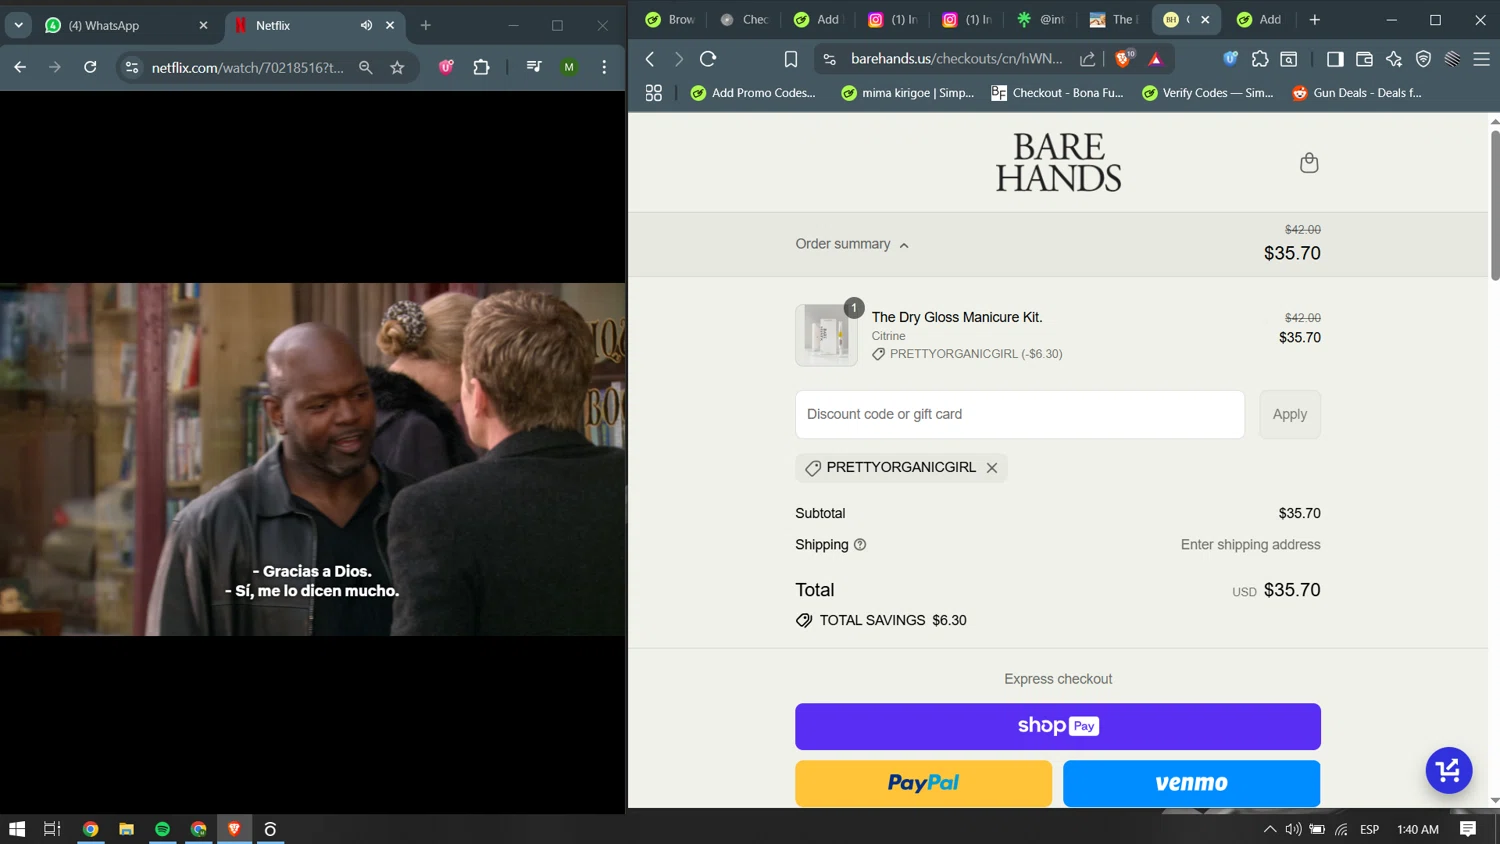Open Windows Start menu
Screen dimensions: 1500x844
coord(17,829)
